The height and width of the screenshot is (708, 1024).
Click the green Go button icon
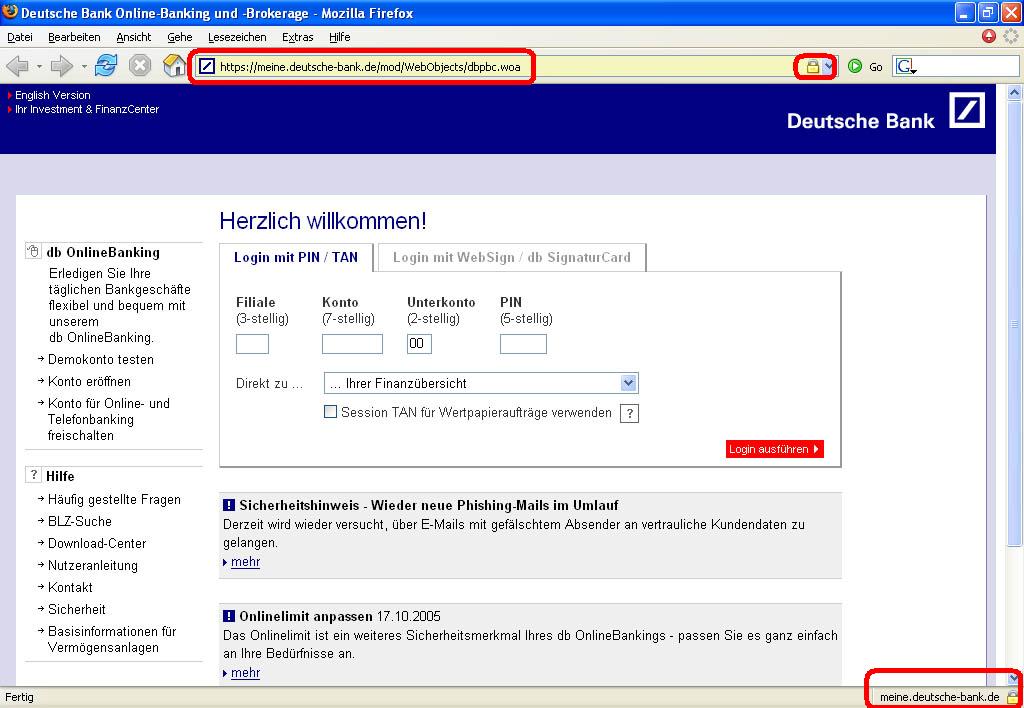(x=854, y=66)
